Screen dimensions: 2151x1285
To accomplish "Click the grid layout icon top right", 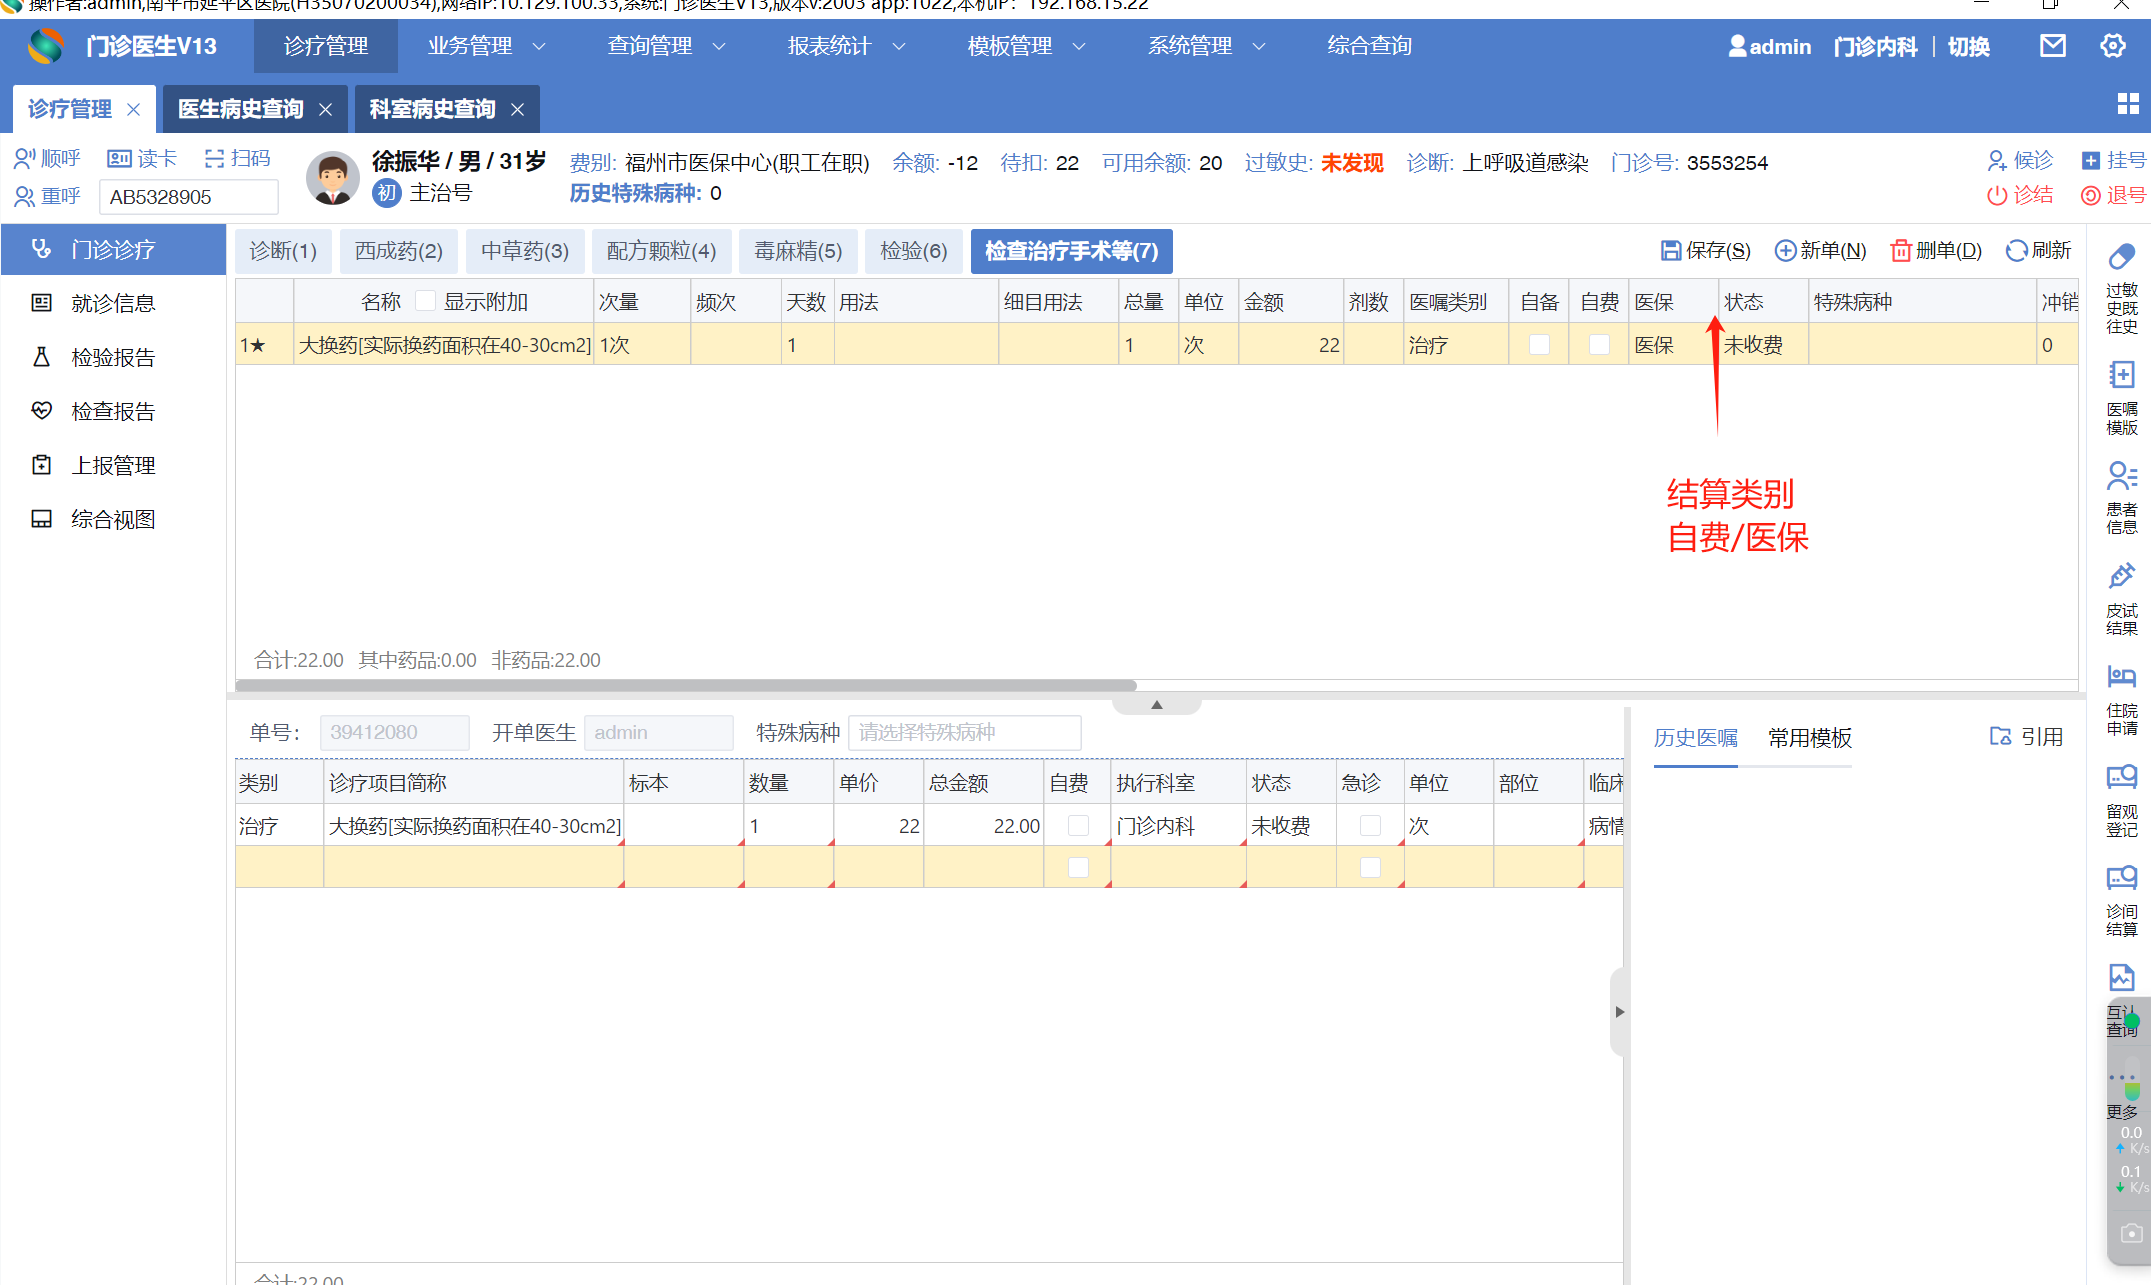I will 2128,104.
